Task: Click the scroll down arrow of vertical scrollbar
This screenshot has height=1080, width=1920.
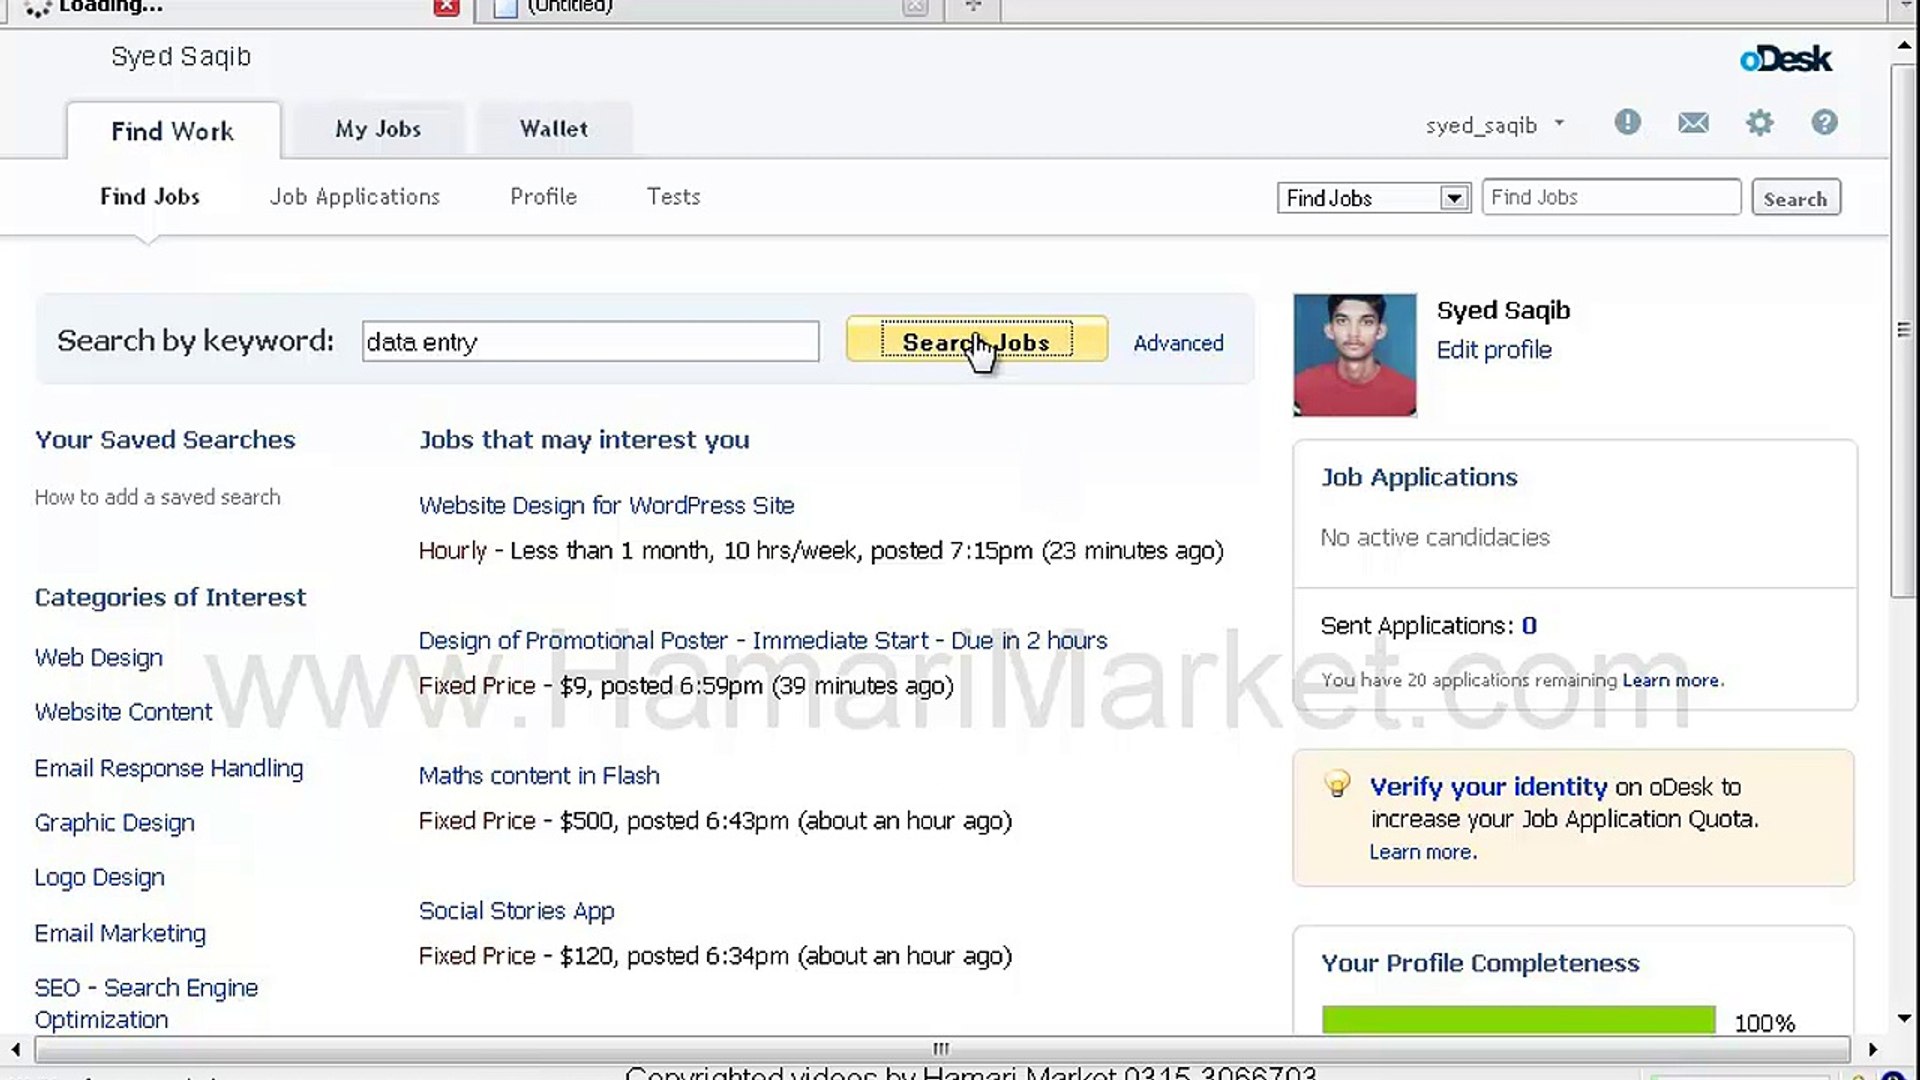Action: tap(1903, 1018)
